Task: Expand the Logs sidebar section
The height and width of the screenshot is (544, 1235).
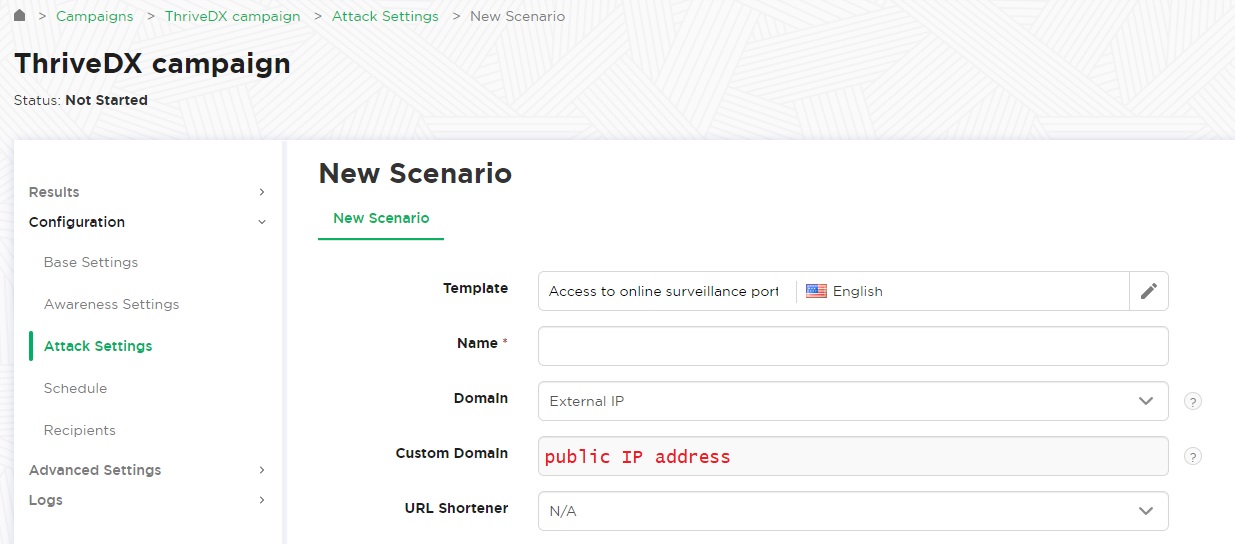Action: tap(148, 500)
